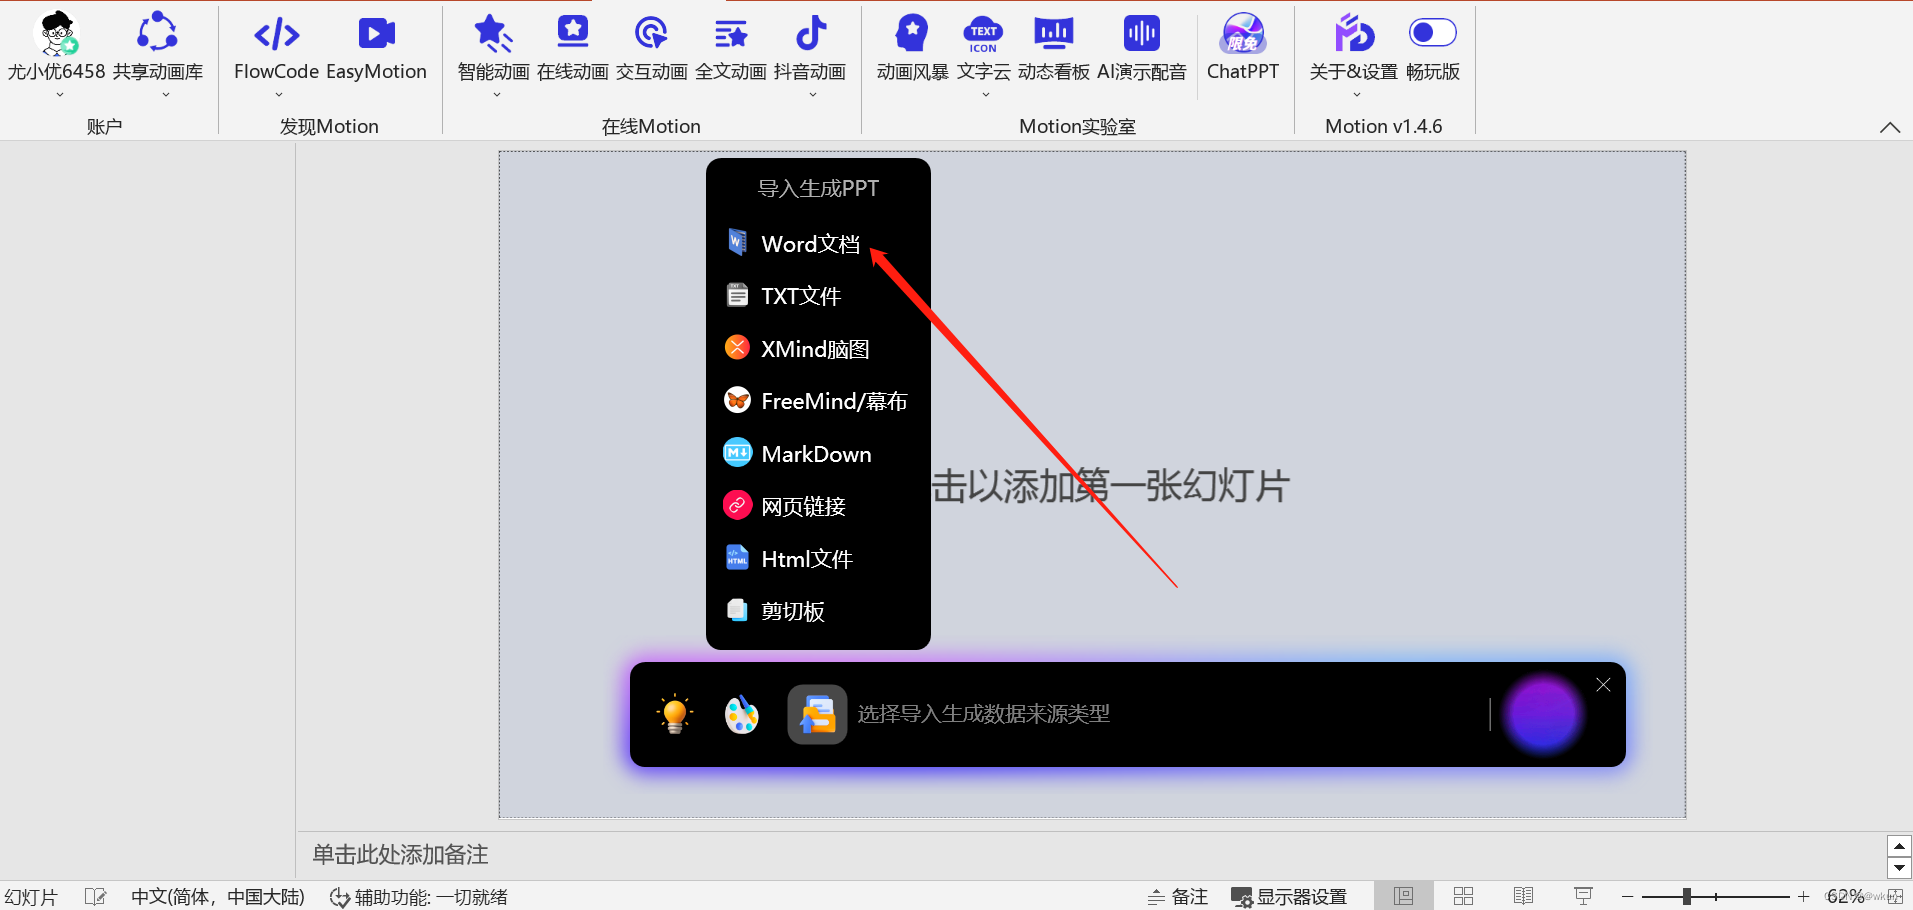This screenshot has width=1913, height=910.
Task: Open 在线动画 online animation
Action: pyautogui.click(x=572, y=47)
